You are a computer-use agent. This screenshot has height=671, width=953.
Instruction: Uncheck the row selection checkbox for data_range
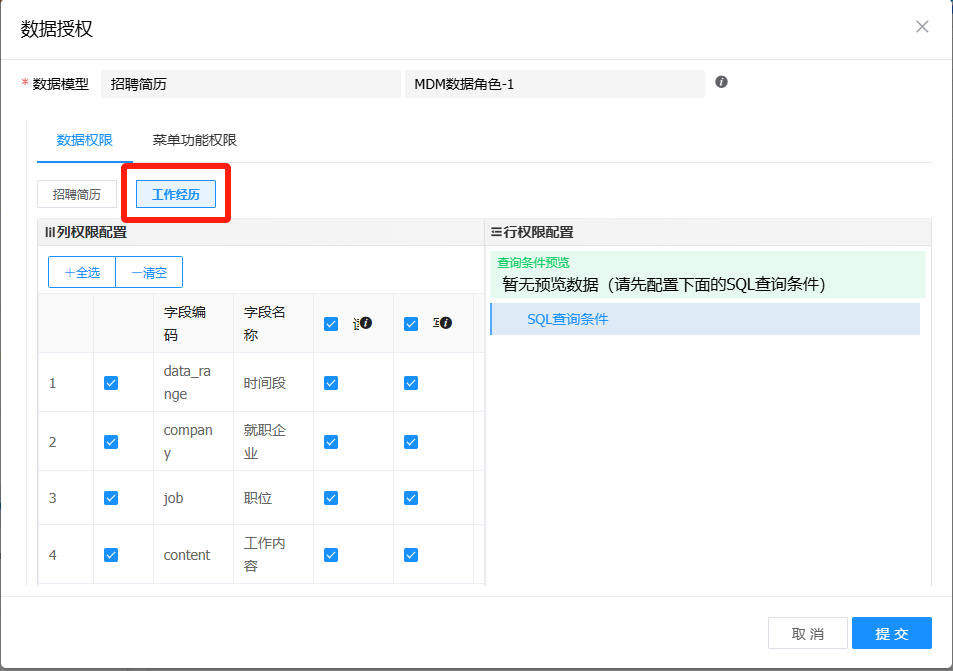[x=111, y=383]
